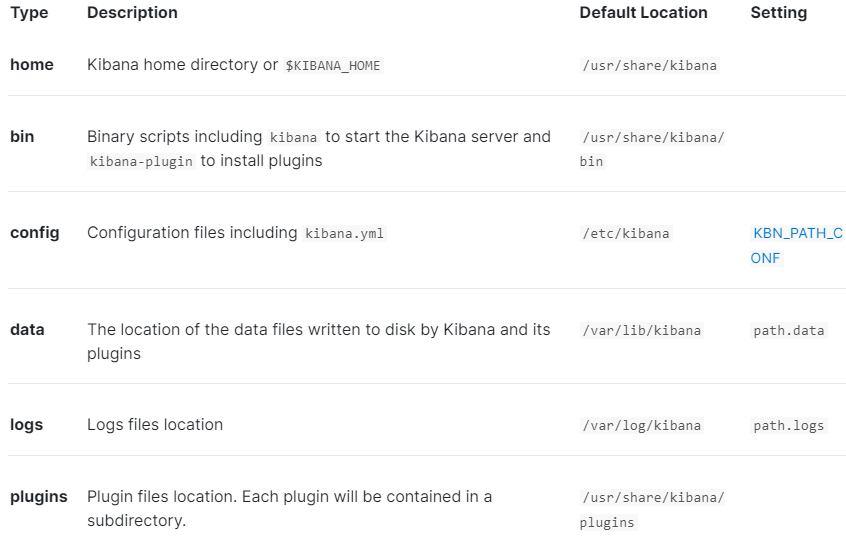This screenshot has width=846, height=547.
Task: Click the Description column header
Action: [132, 12]
